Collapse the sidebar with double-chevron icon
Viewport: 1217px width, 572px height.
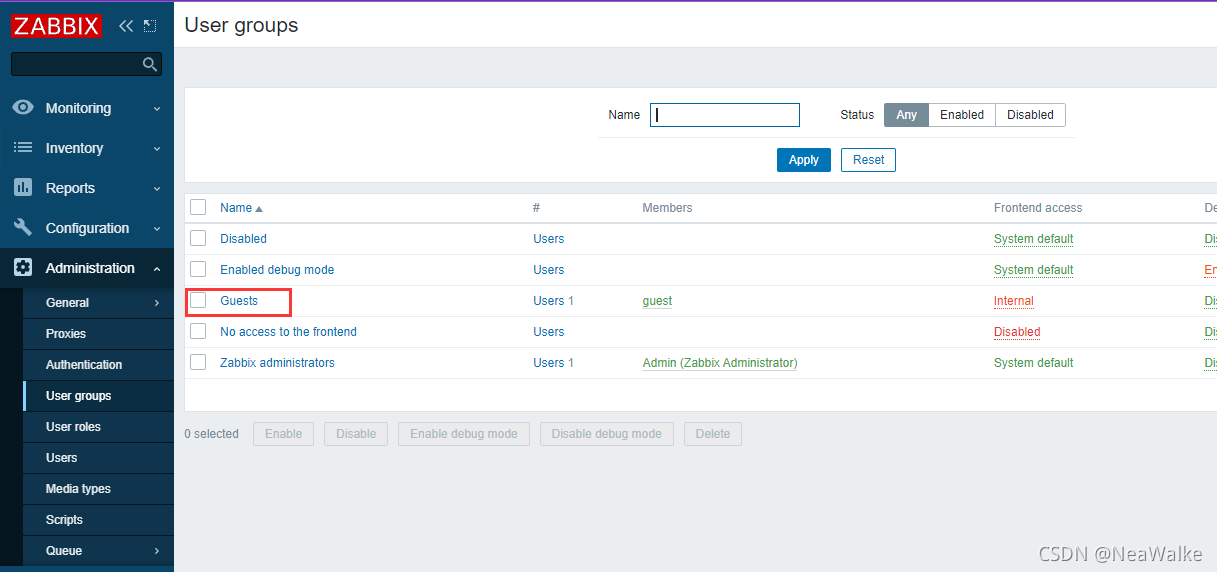(126, 26)
